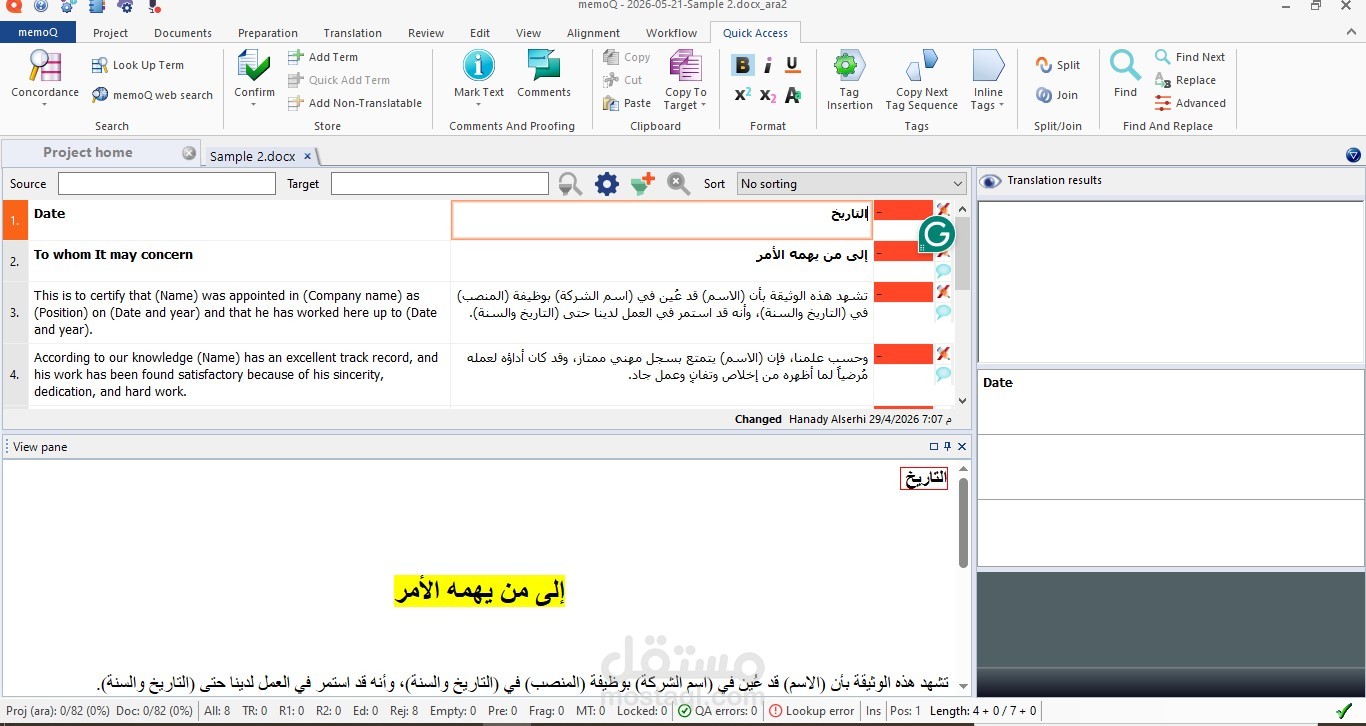Pin the View pane
This screenshot has width=1366, height=726.
coord(948,447)
